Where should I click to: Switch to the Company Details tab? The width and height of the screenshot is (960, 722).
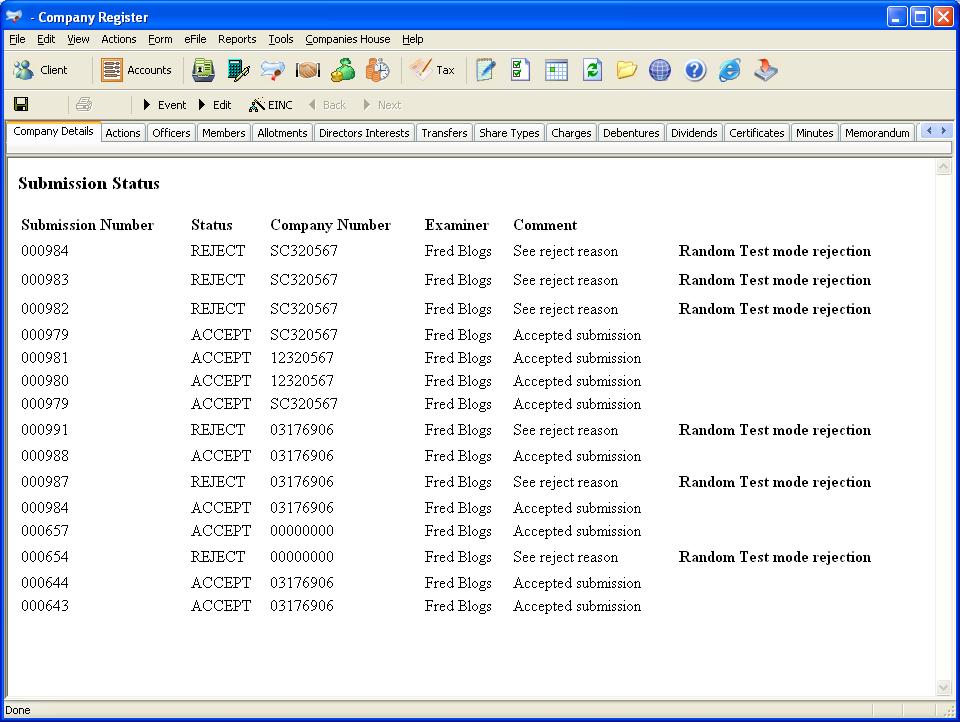[53, 131]
